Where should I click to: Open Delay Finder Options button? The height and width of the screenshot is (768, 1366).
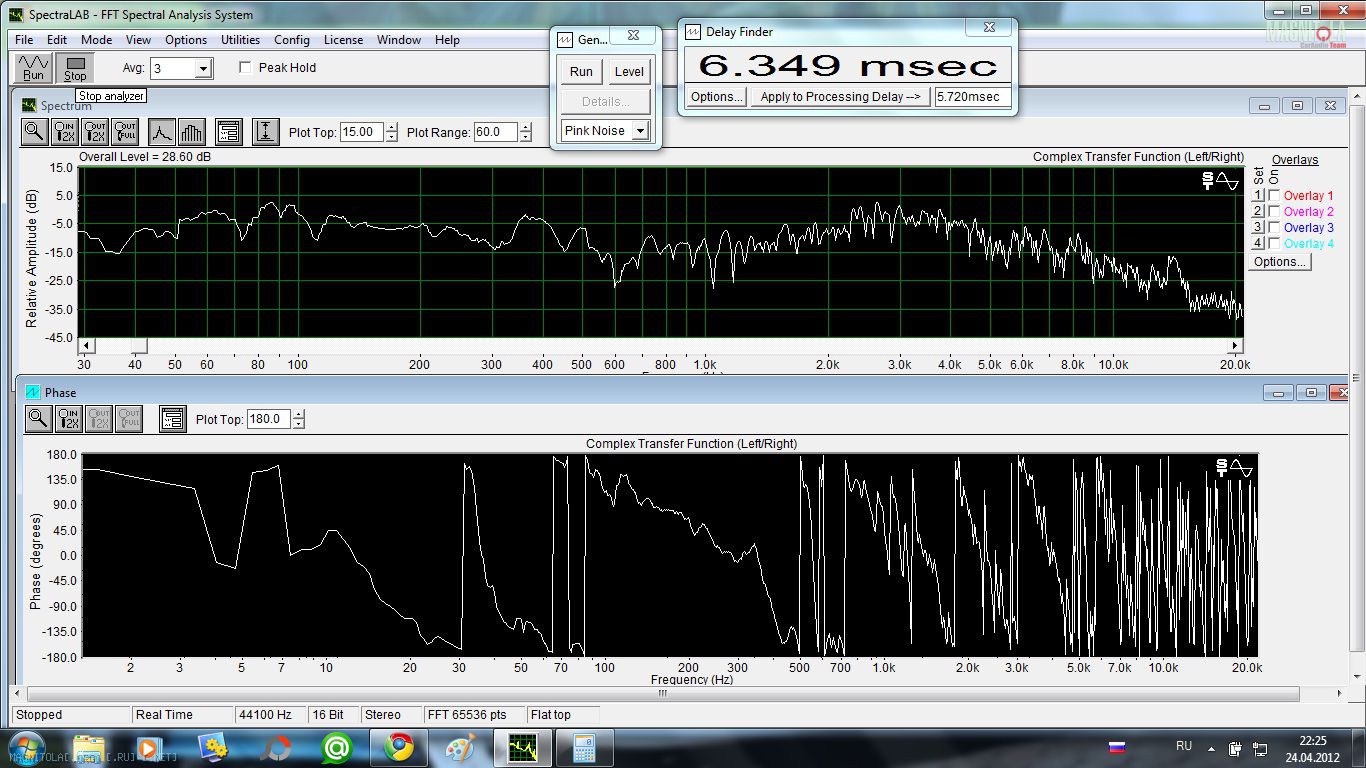[717, 97]
